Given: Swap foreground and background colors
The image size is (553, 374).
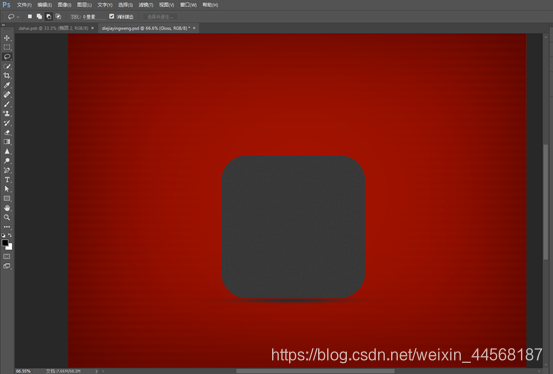Looking at the screenshot, I should [x=10, y=235].
